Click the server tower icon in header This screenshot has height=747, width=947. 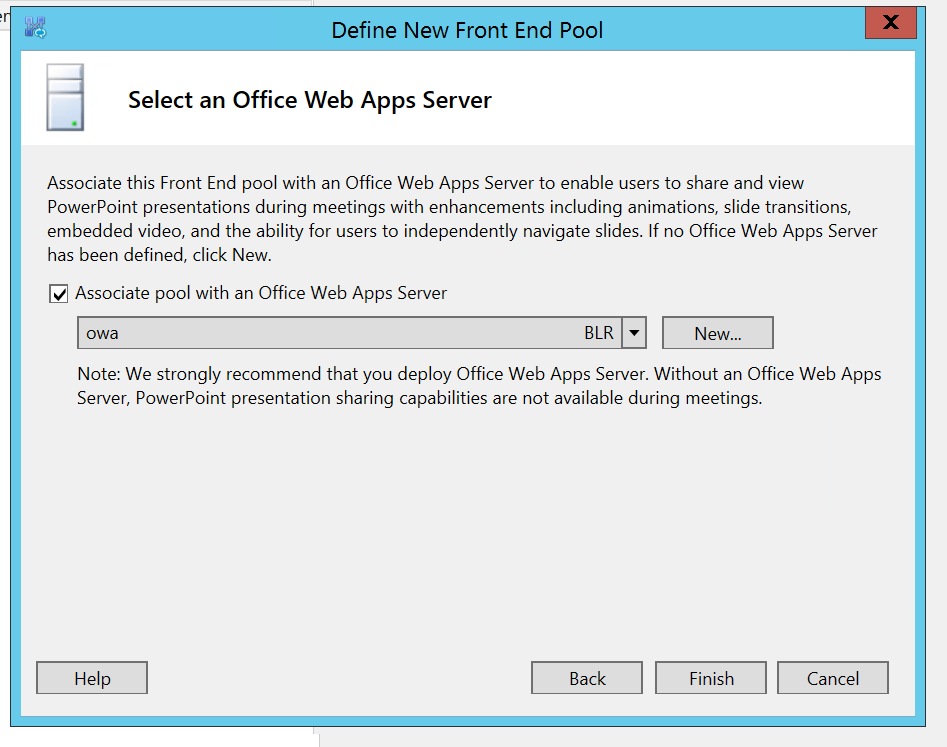point(65,97)
